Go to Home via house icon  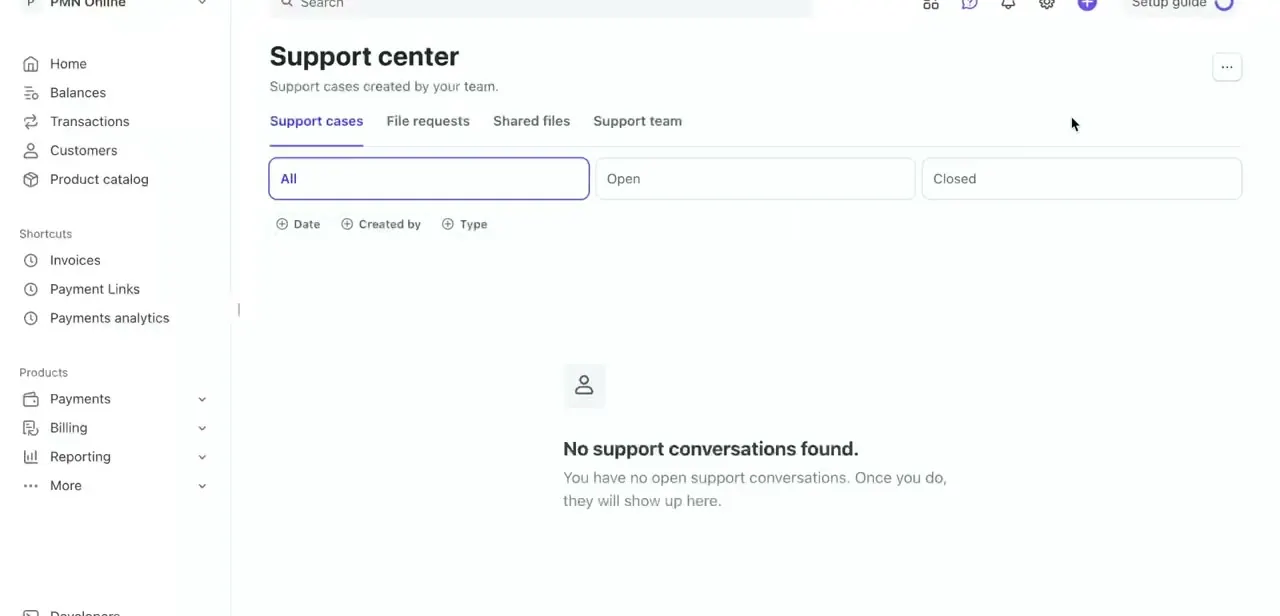point(31,64)
